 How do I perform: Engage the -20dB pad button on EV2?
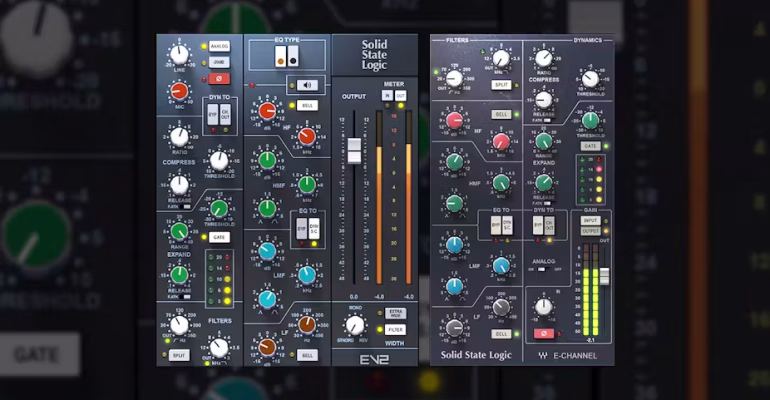coord(219,62)
